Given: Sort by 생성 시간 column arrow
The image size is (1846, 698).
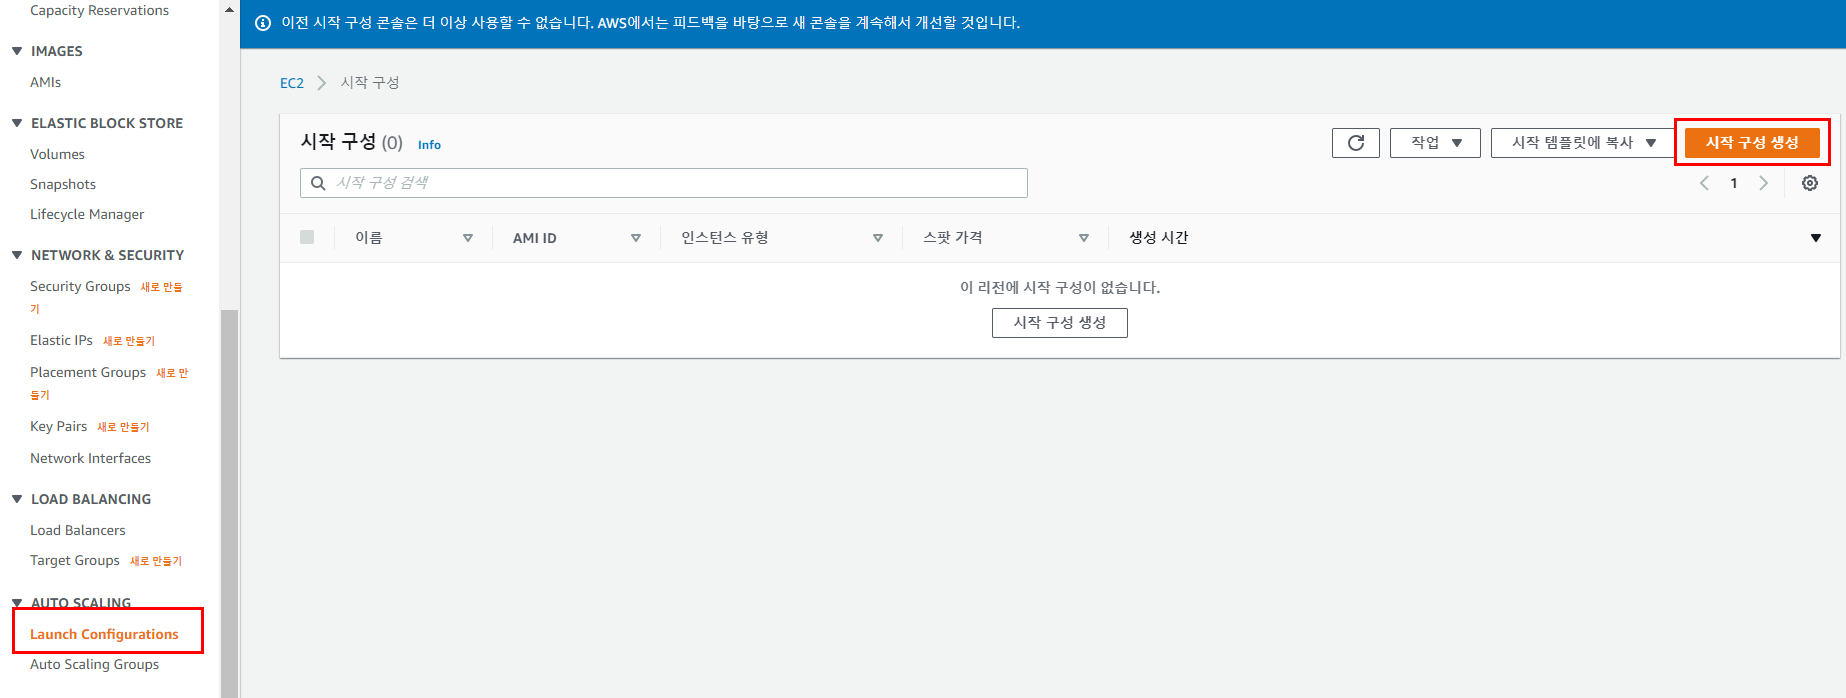Looking at the screenshot, I should (1816, 238).
